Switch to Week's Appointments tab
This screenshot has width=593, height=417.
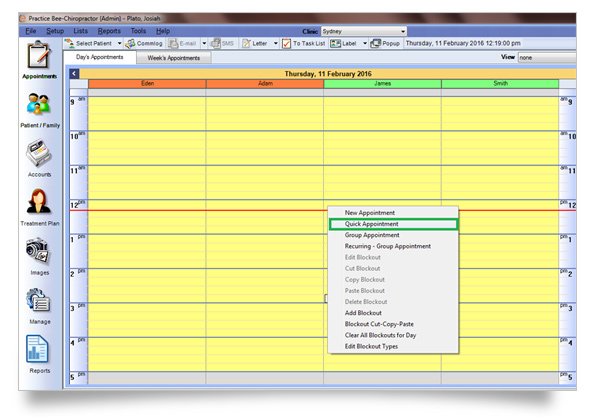tap(174, 58)
